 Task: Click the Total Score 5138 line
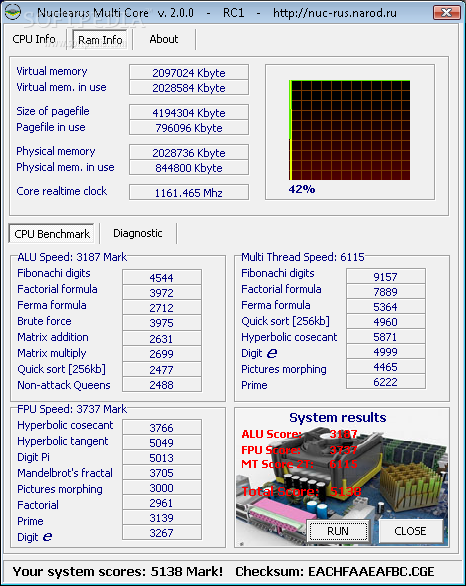301,491
